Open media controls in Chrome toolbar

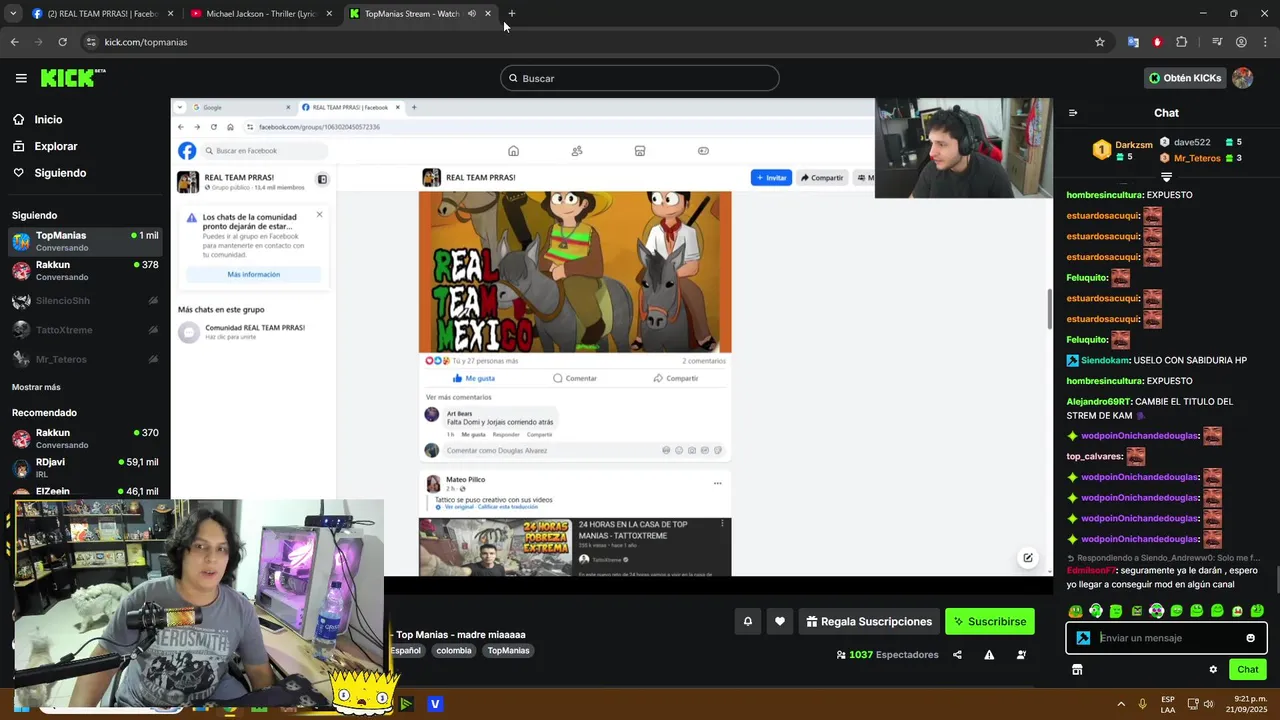(1217, 42)
